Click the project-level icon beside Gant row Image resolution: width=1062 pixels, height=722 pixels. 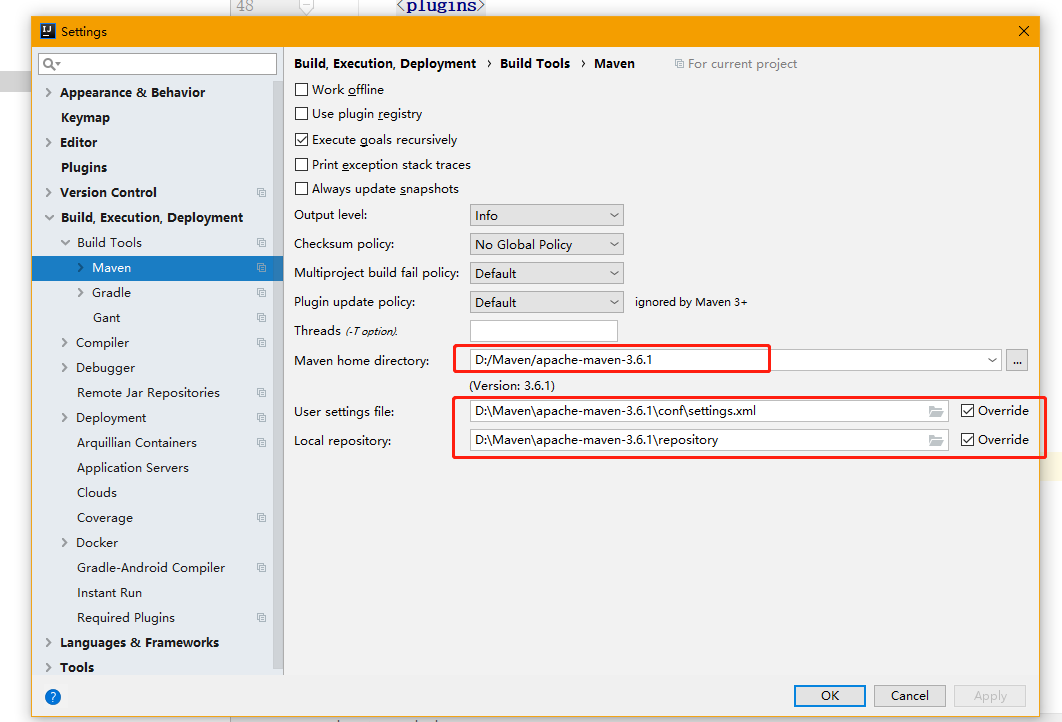point(261,318)
